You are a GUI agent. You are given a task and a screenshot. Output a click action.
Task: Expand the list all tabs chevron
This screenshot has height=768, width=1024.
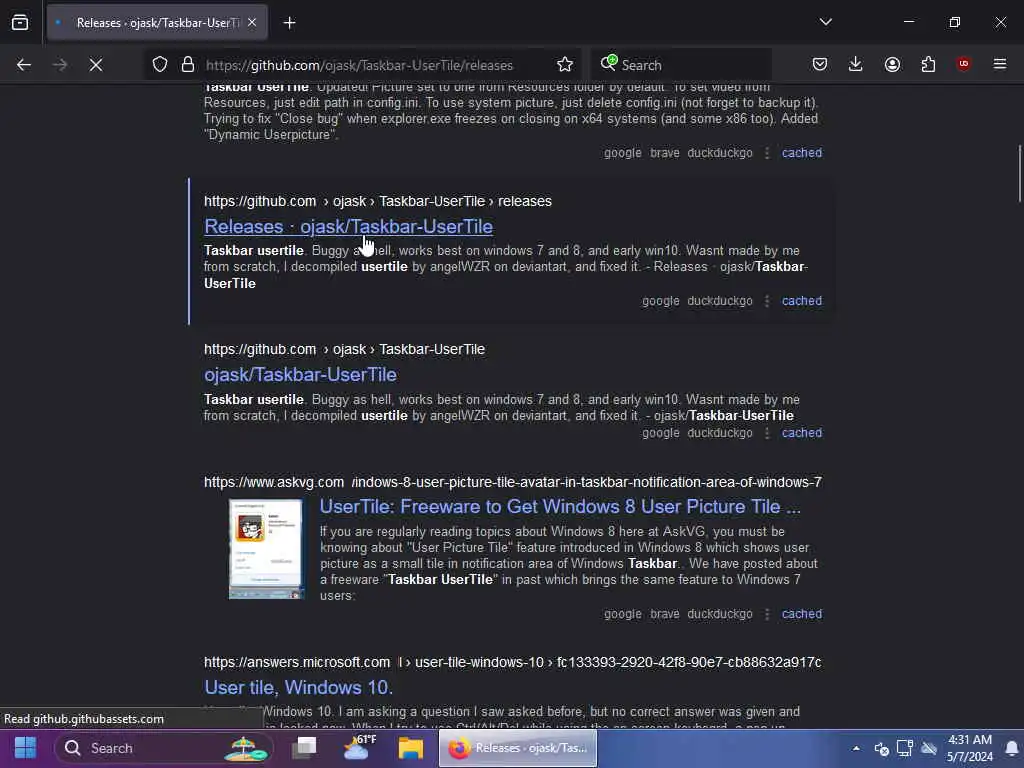tap(825, 22)
